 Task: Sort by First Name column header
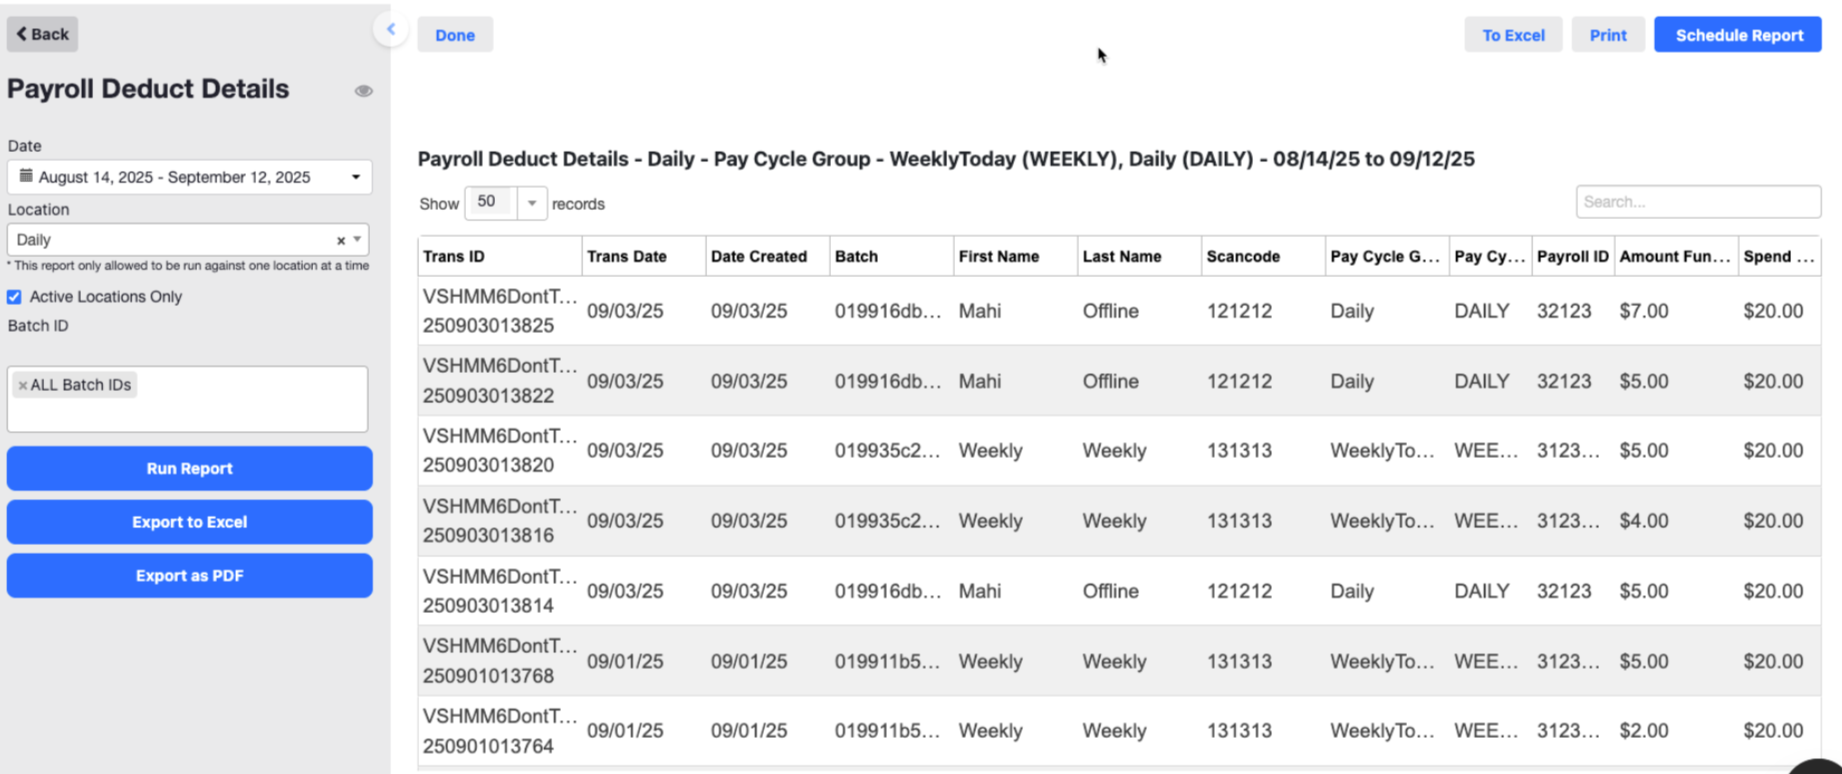point(1016,256)
